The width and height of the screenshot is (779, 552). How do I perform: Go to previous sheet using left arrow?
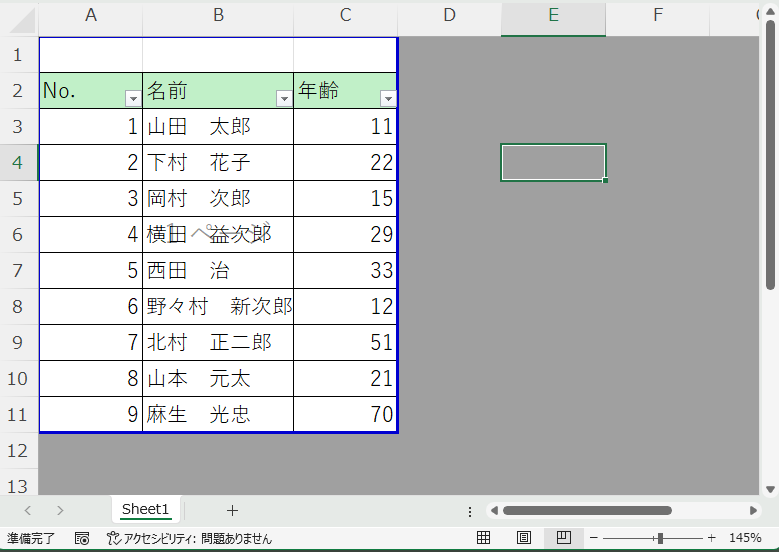click(x=28, y=510)
